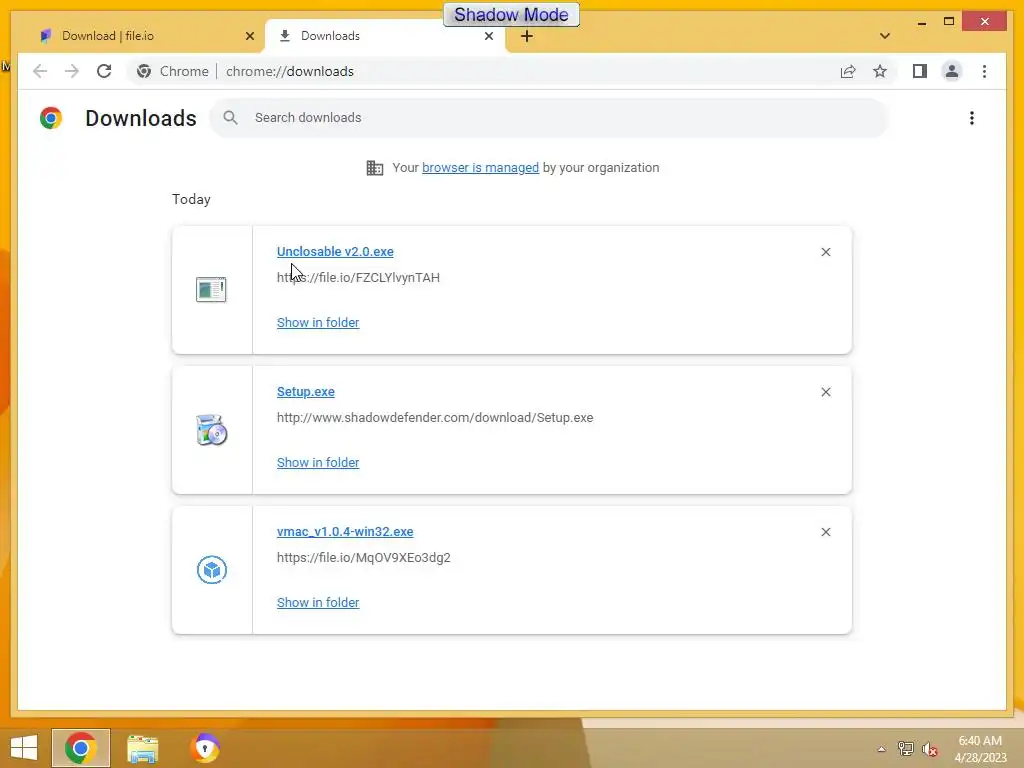1024x768 pixels.
Task: Open a new tab with plus button
Action: (527, 36)
